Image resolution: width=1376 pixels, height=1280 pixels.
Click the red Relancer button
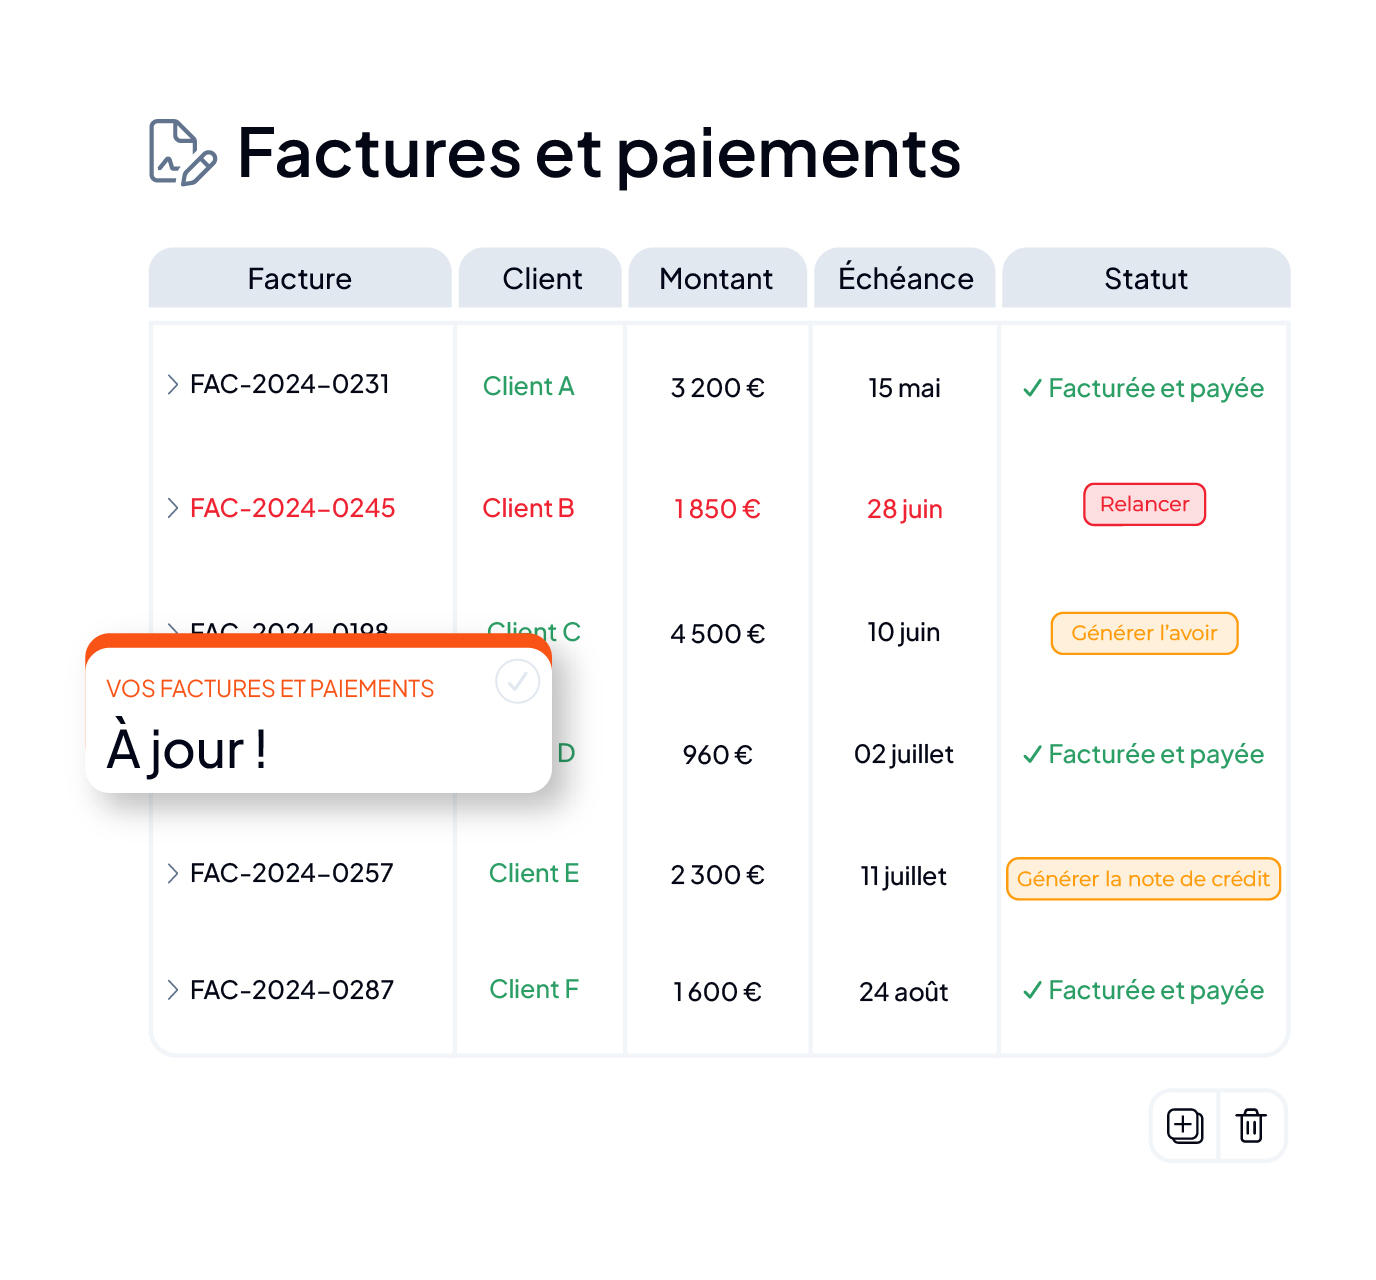[x=1145, y=504]
